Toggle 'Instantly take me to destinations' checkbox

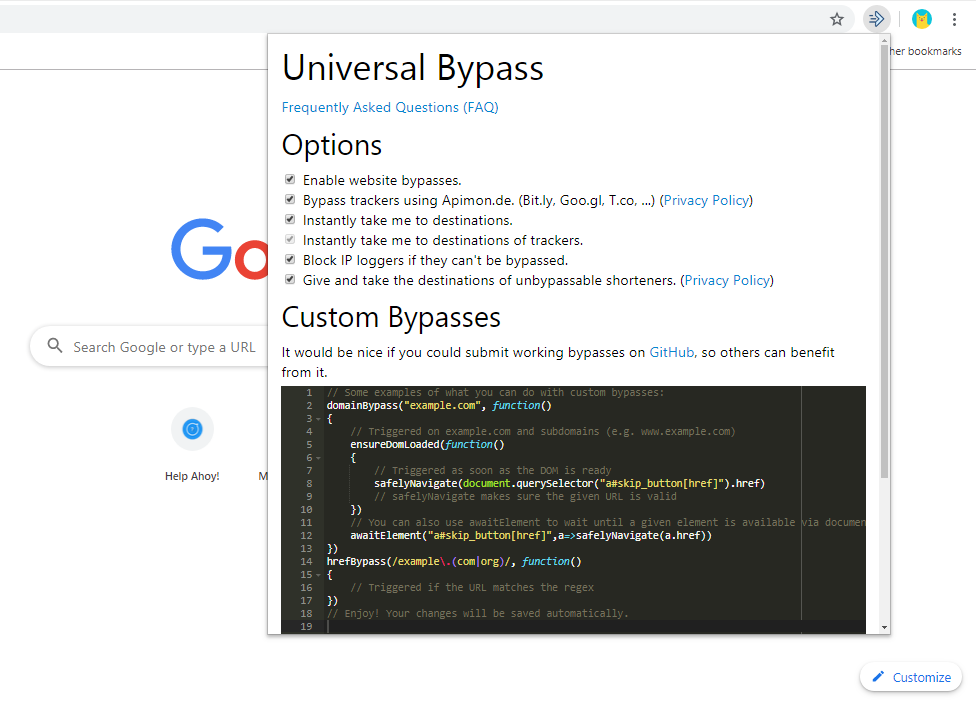click(x=290, y=220)
